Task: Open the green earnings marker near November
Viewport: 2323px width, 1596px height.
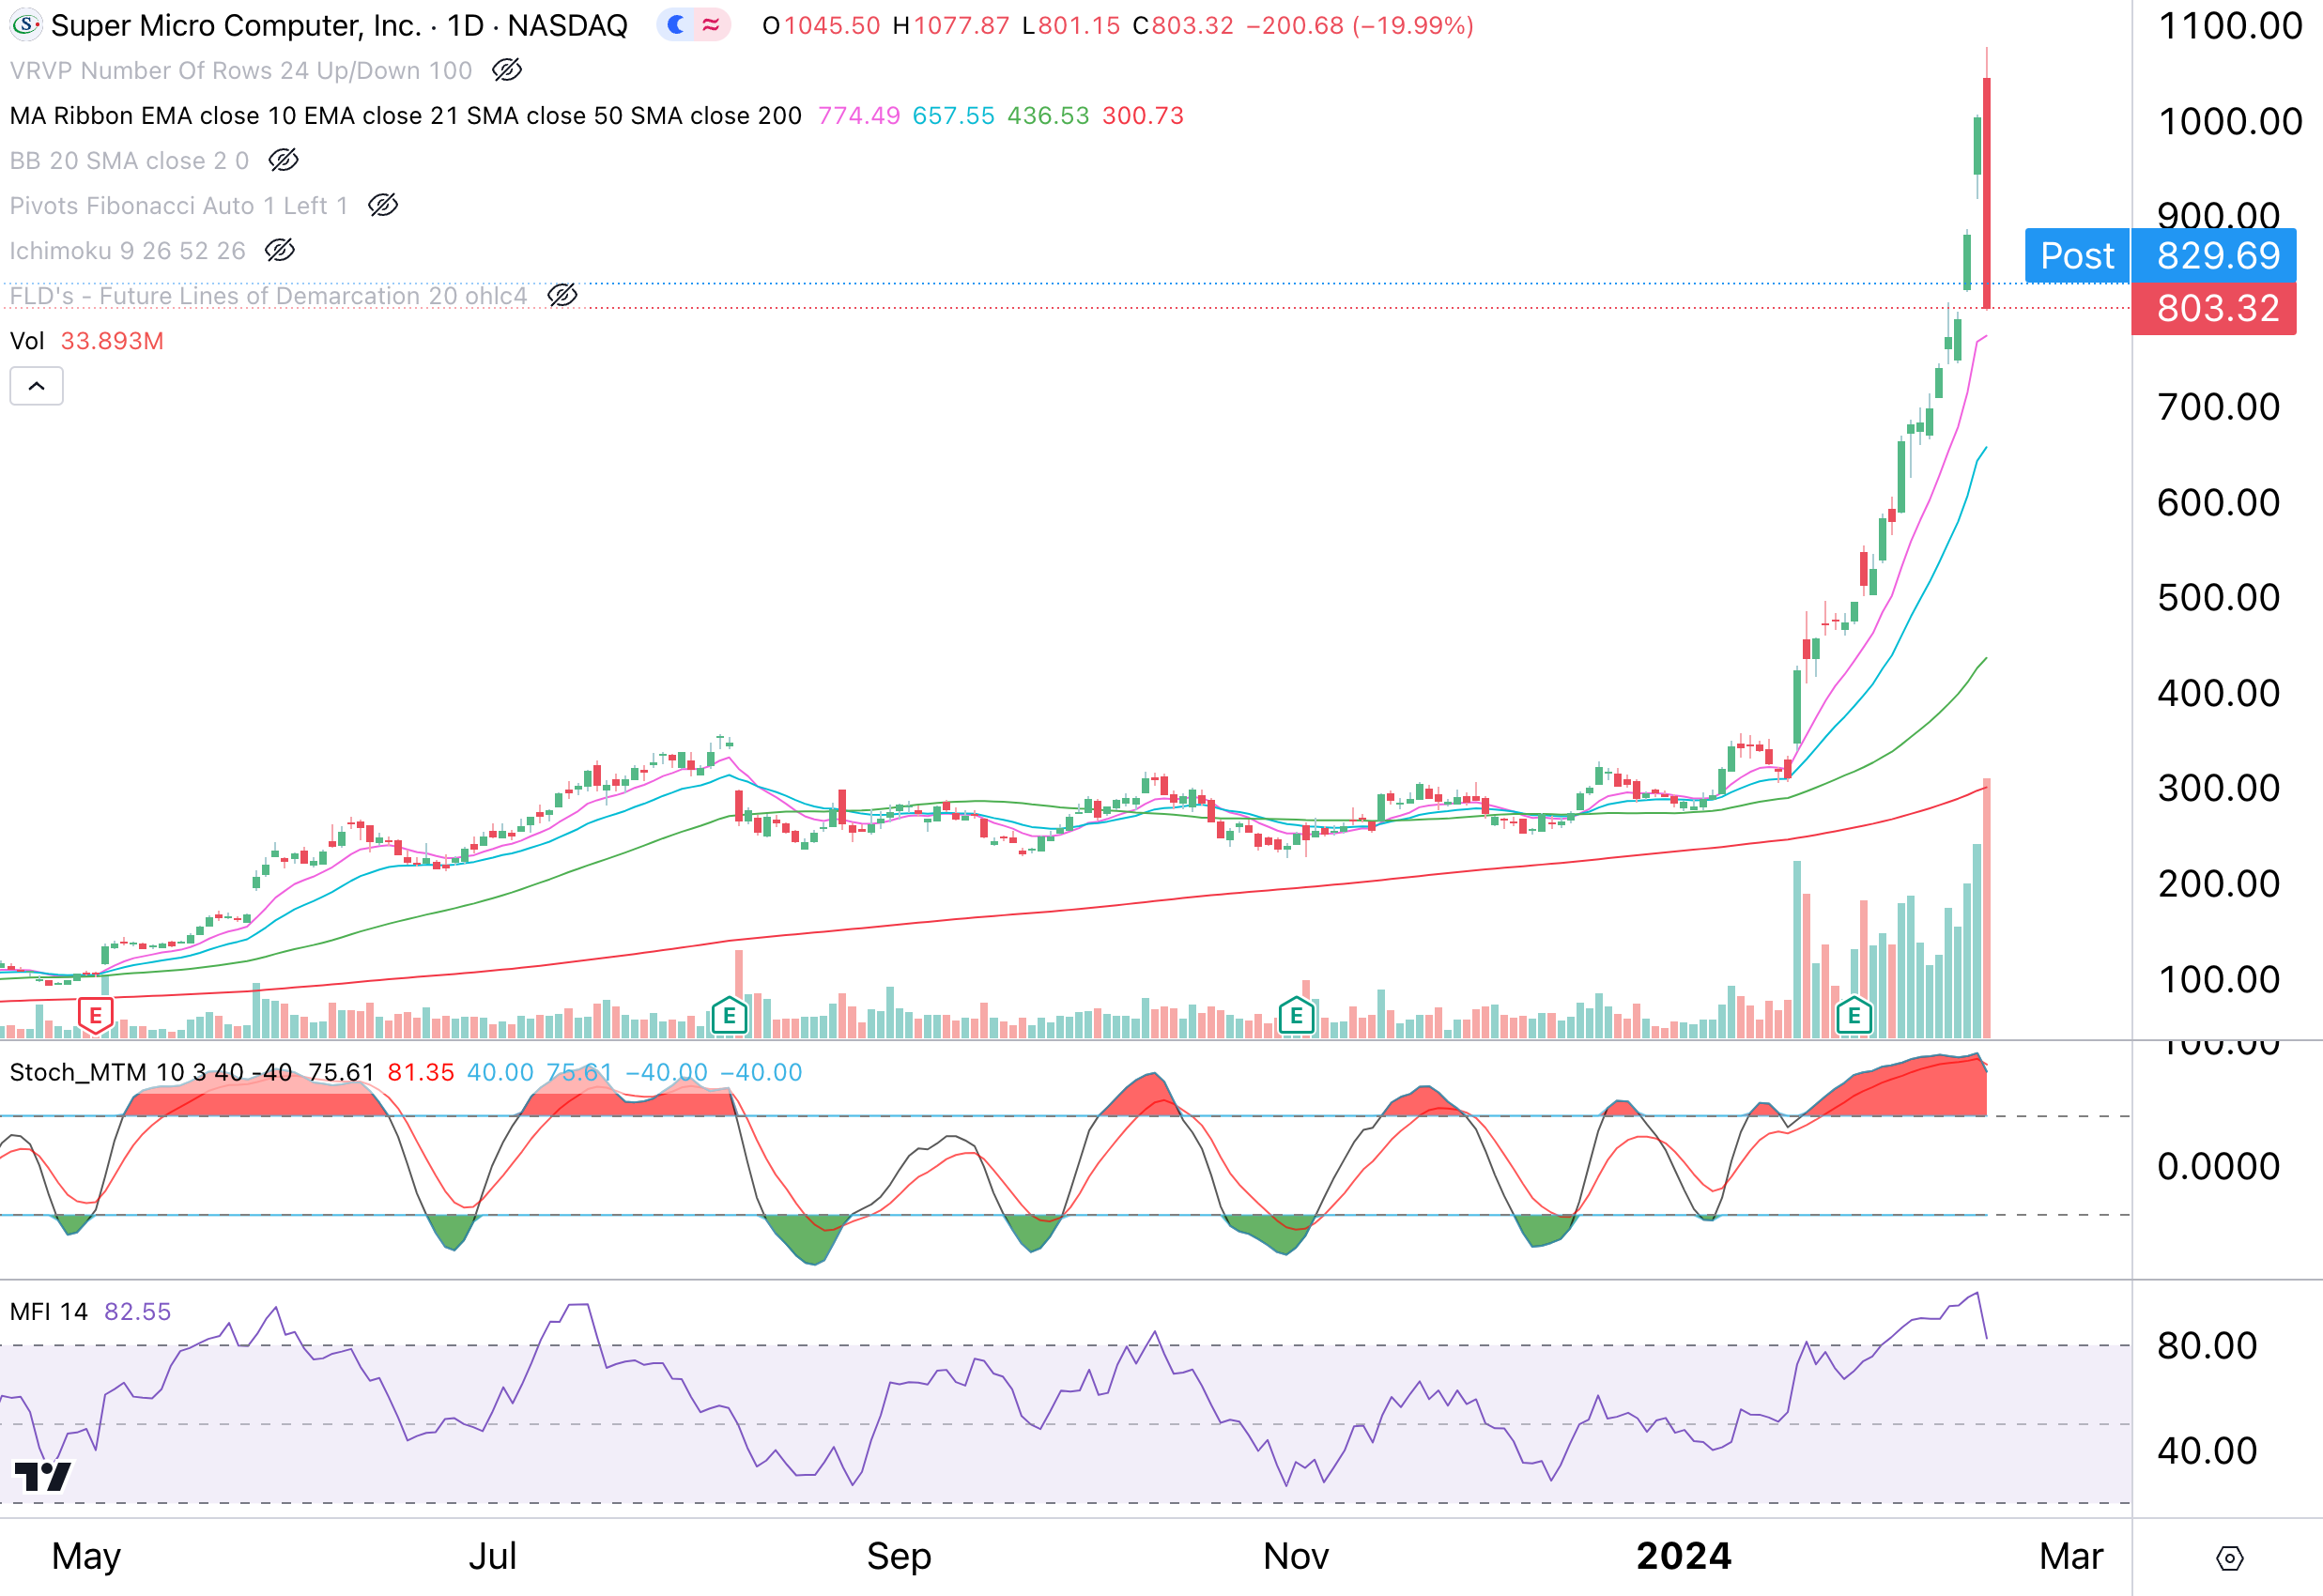Action: click(x=1297, y=1016)
